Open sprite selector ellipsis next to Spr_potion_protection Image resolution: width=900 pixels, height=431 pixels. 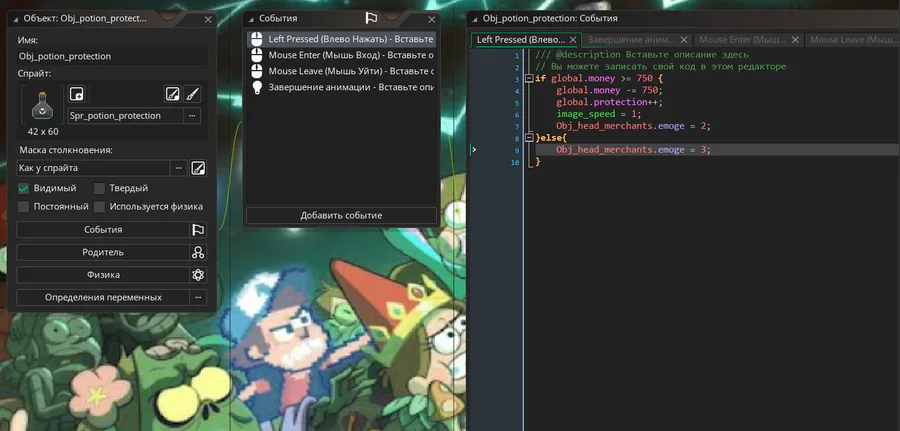pos(192,115)
